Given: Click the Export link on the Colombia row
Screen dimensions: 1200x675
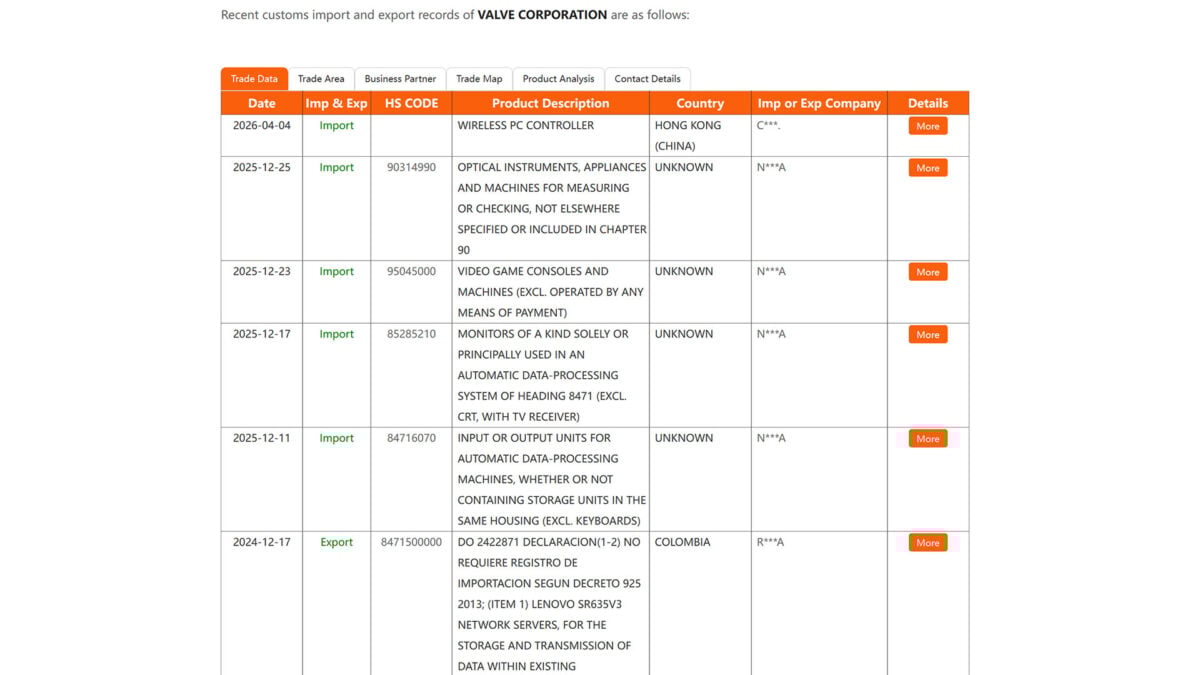Looking at the screenshot, I should click(x=336, y=541).
